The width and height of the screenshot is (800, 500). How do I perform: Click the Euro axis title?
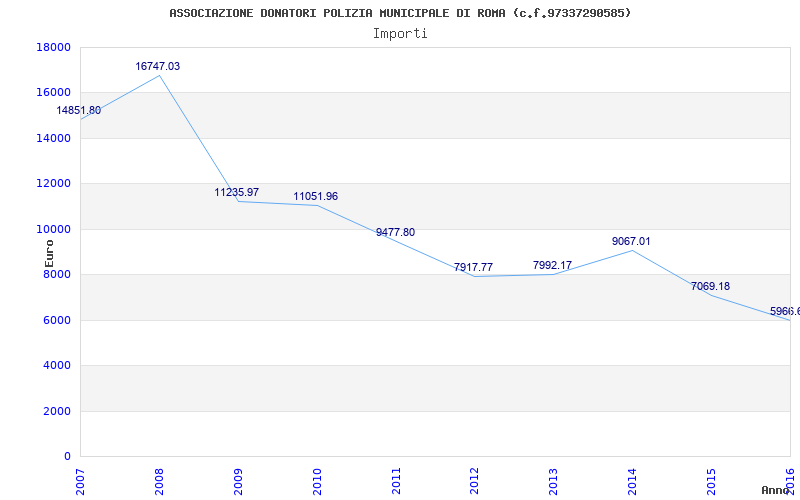click(x=49, y=253)
